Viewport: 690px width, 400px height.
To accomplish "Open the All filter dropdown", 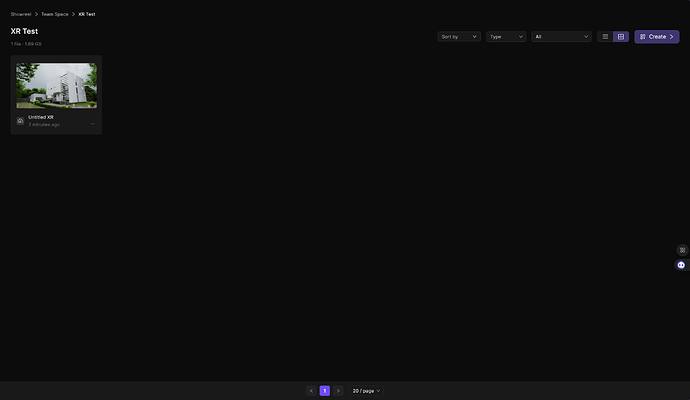I will [561, 37].
